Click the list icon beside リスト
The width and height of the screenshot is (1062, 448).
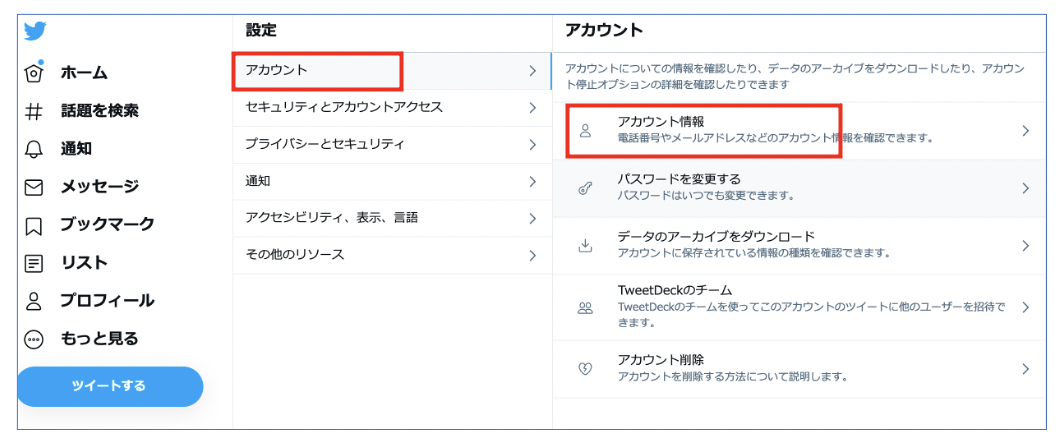[x=34, y=263]
